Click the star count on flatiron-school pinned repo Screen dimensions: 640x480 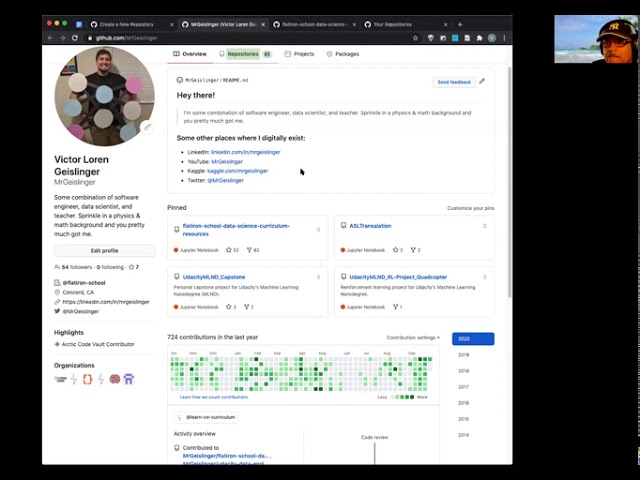click(x=232, y=250)
